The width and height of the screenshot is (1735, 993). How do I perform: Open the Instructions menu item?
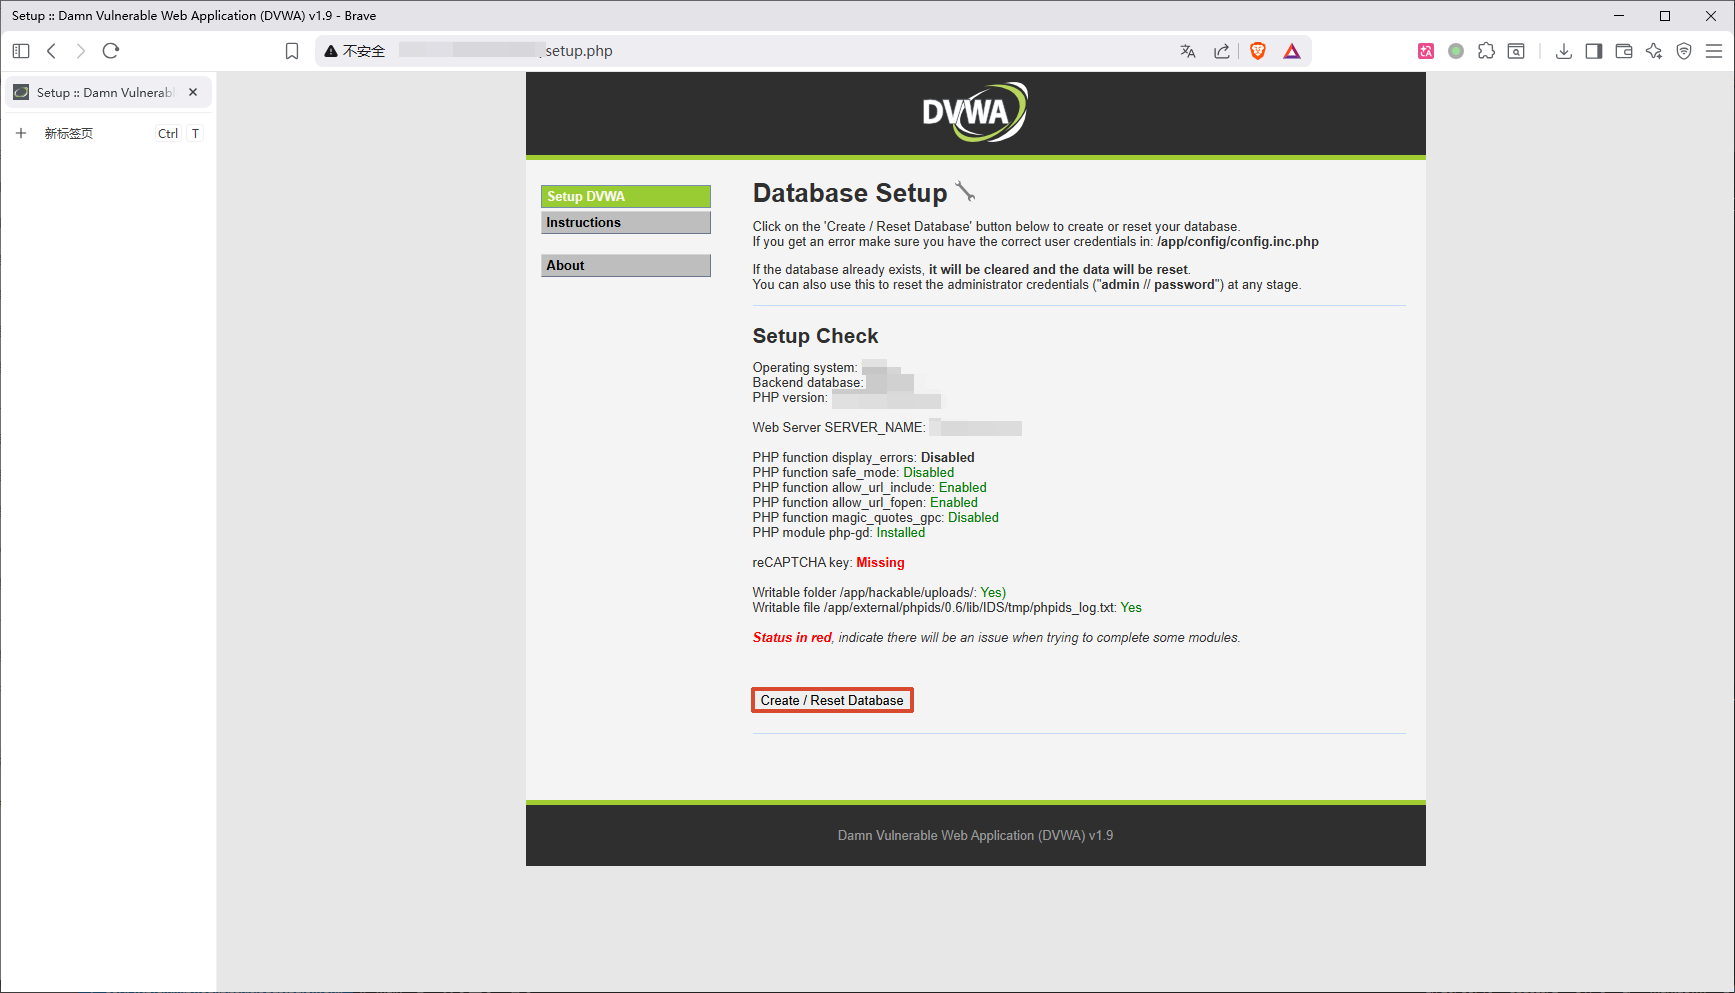(x=626, y=222)
